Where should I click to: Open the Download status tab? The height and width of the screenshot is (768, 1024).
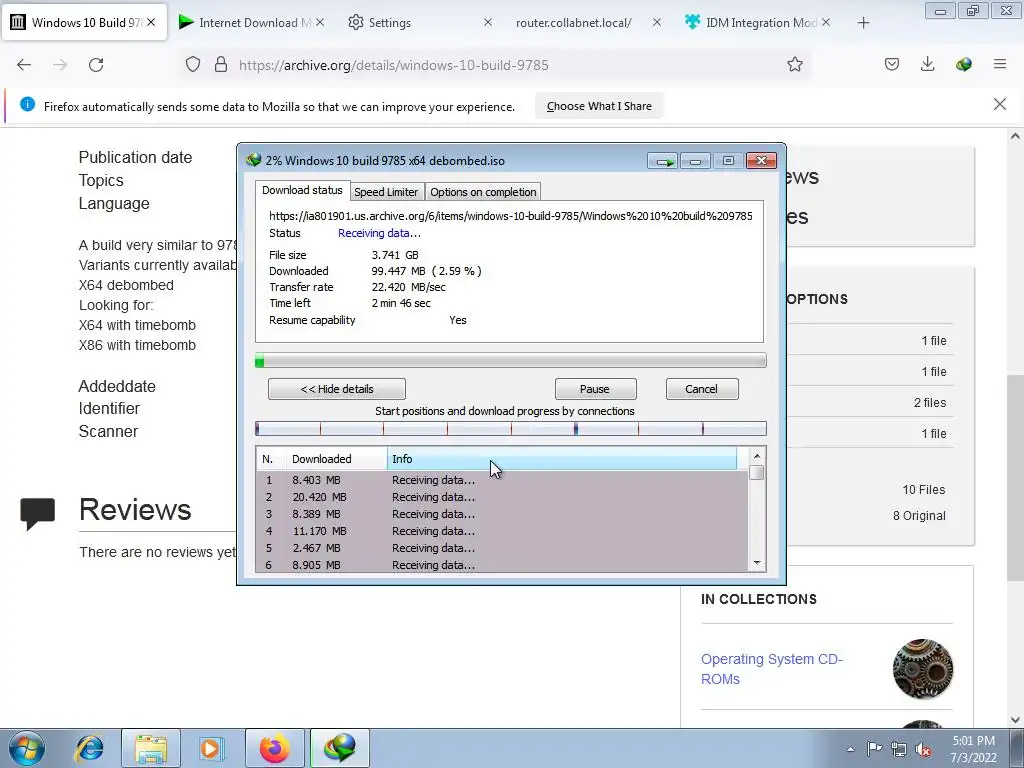302,190
